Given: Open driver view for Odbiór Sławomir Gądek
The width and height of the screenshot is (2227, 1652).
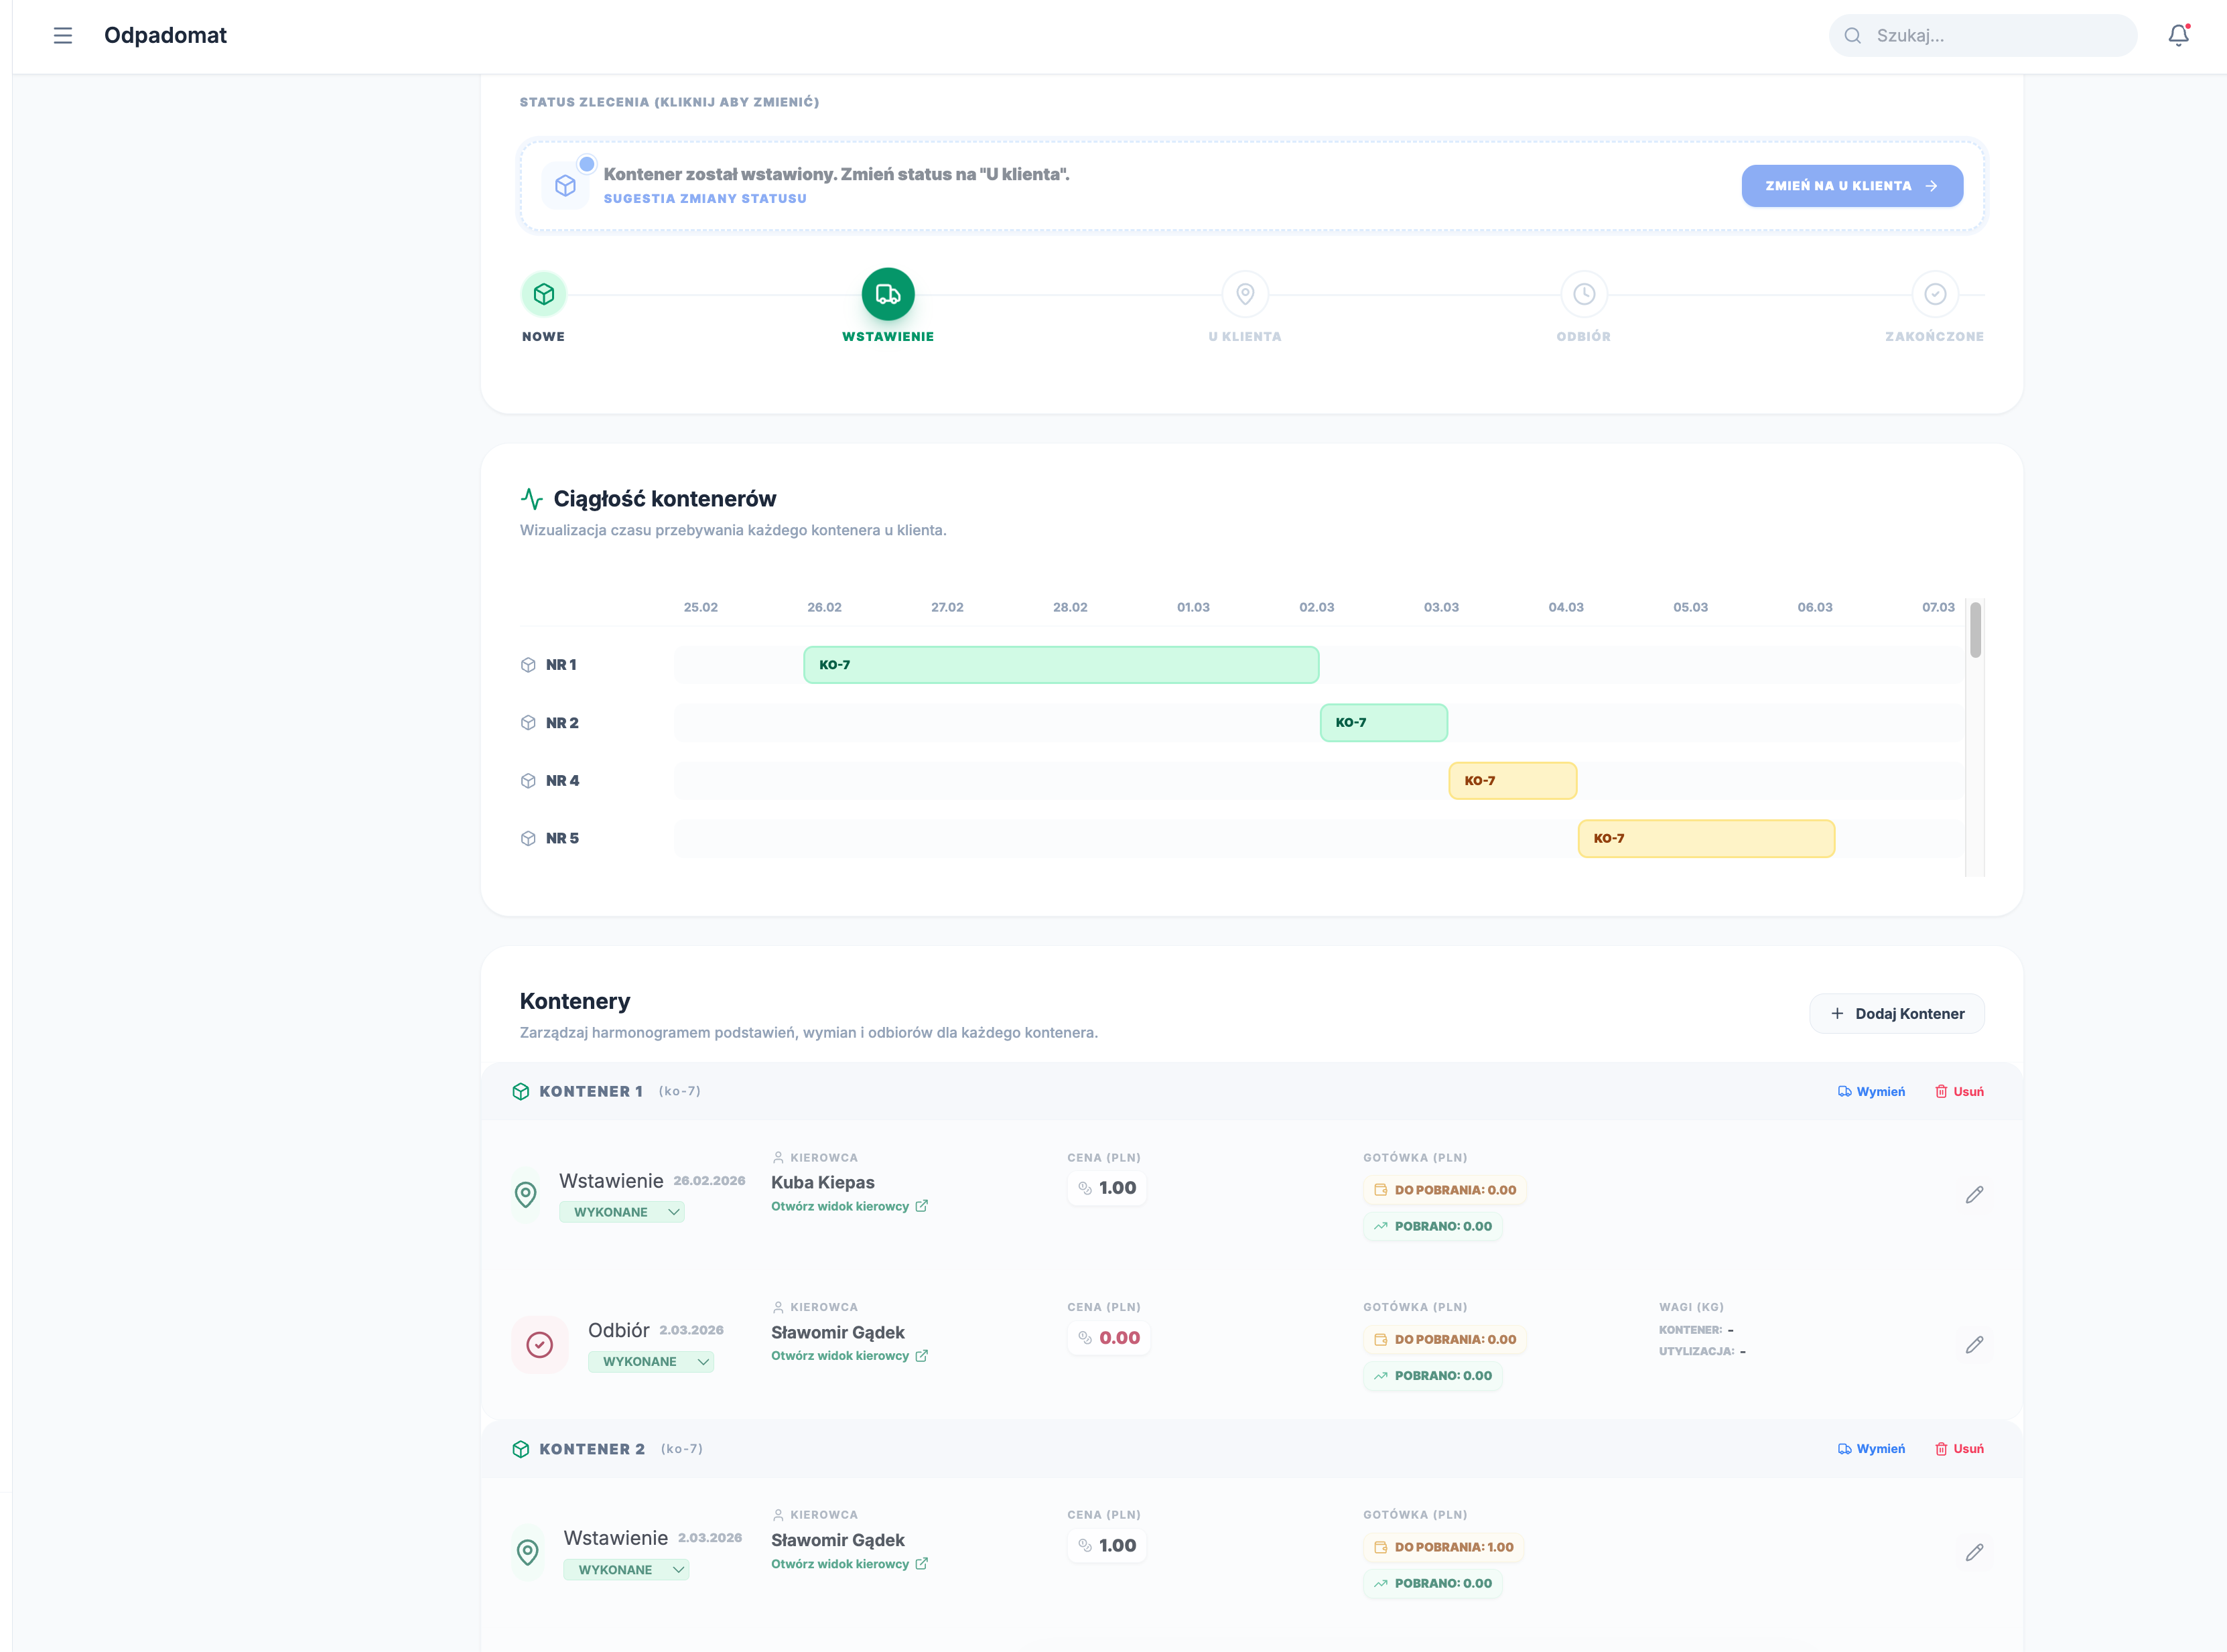Looking at the screenshot, I should (849, 1356).
